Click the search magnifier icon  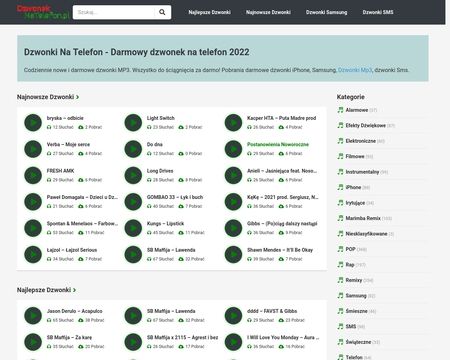pos(162,12)
